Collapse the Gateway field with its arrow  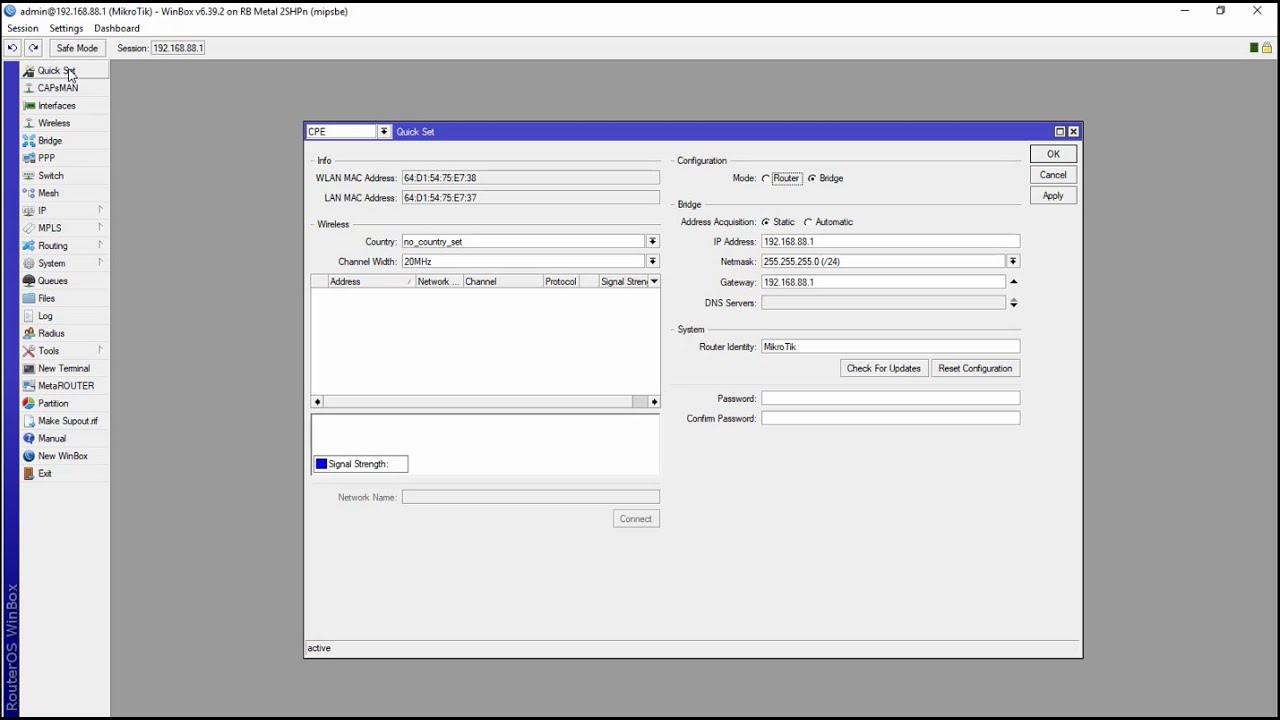(x=1013, y=282)
